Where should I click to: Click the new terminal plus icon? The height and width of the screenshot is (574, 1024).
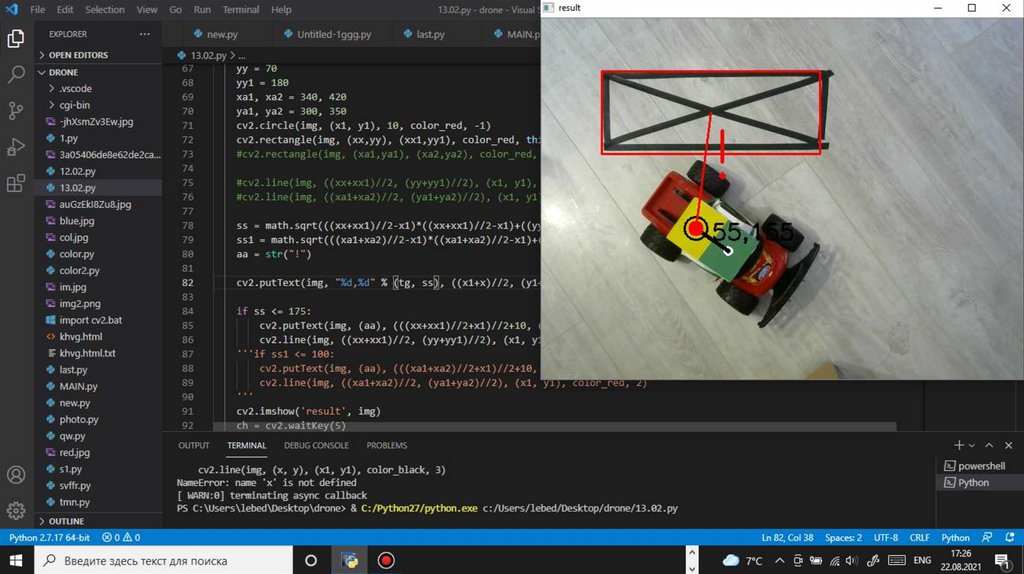pyautogui.click(x=959, y=445)
